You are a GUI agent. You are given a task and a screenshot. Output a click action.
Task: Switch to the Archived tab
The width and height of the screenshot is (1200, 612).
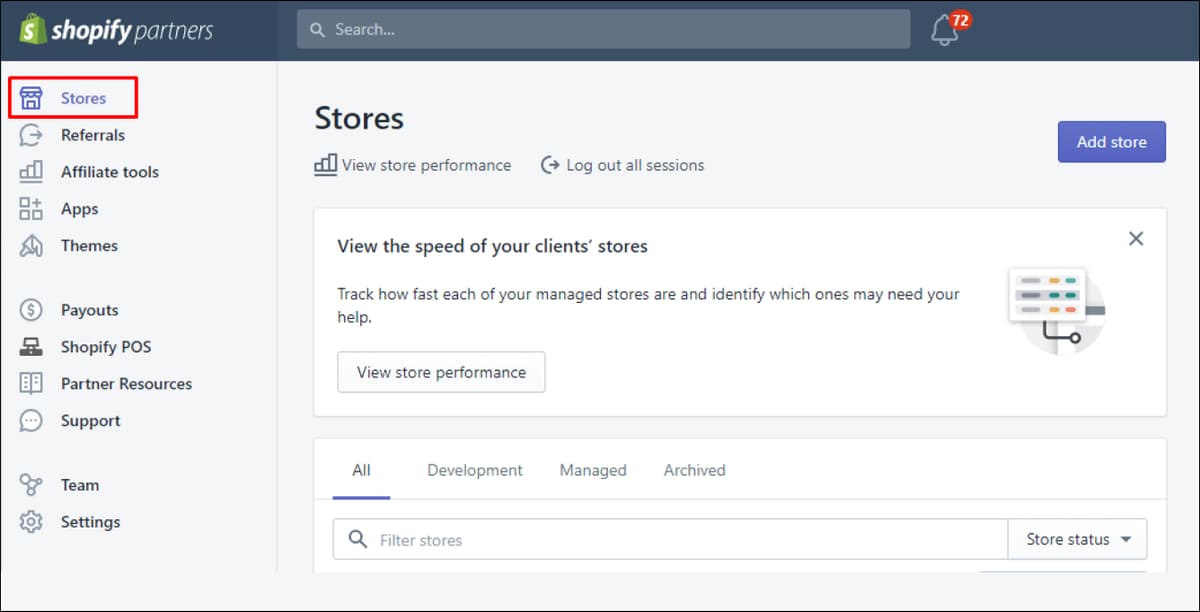[695, 470]
